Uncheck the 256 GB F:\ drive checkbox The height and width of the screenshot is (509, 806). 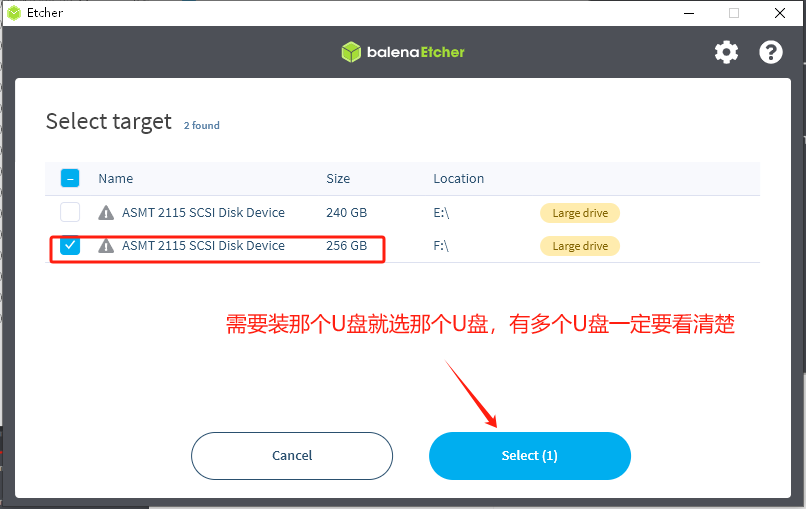coord(70,245)
